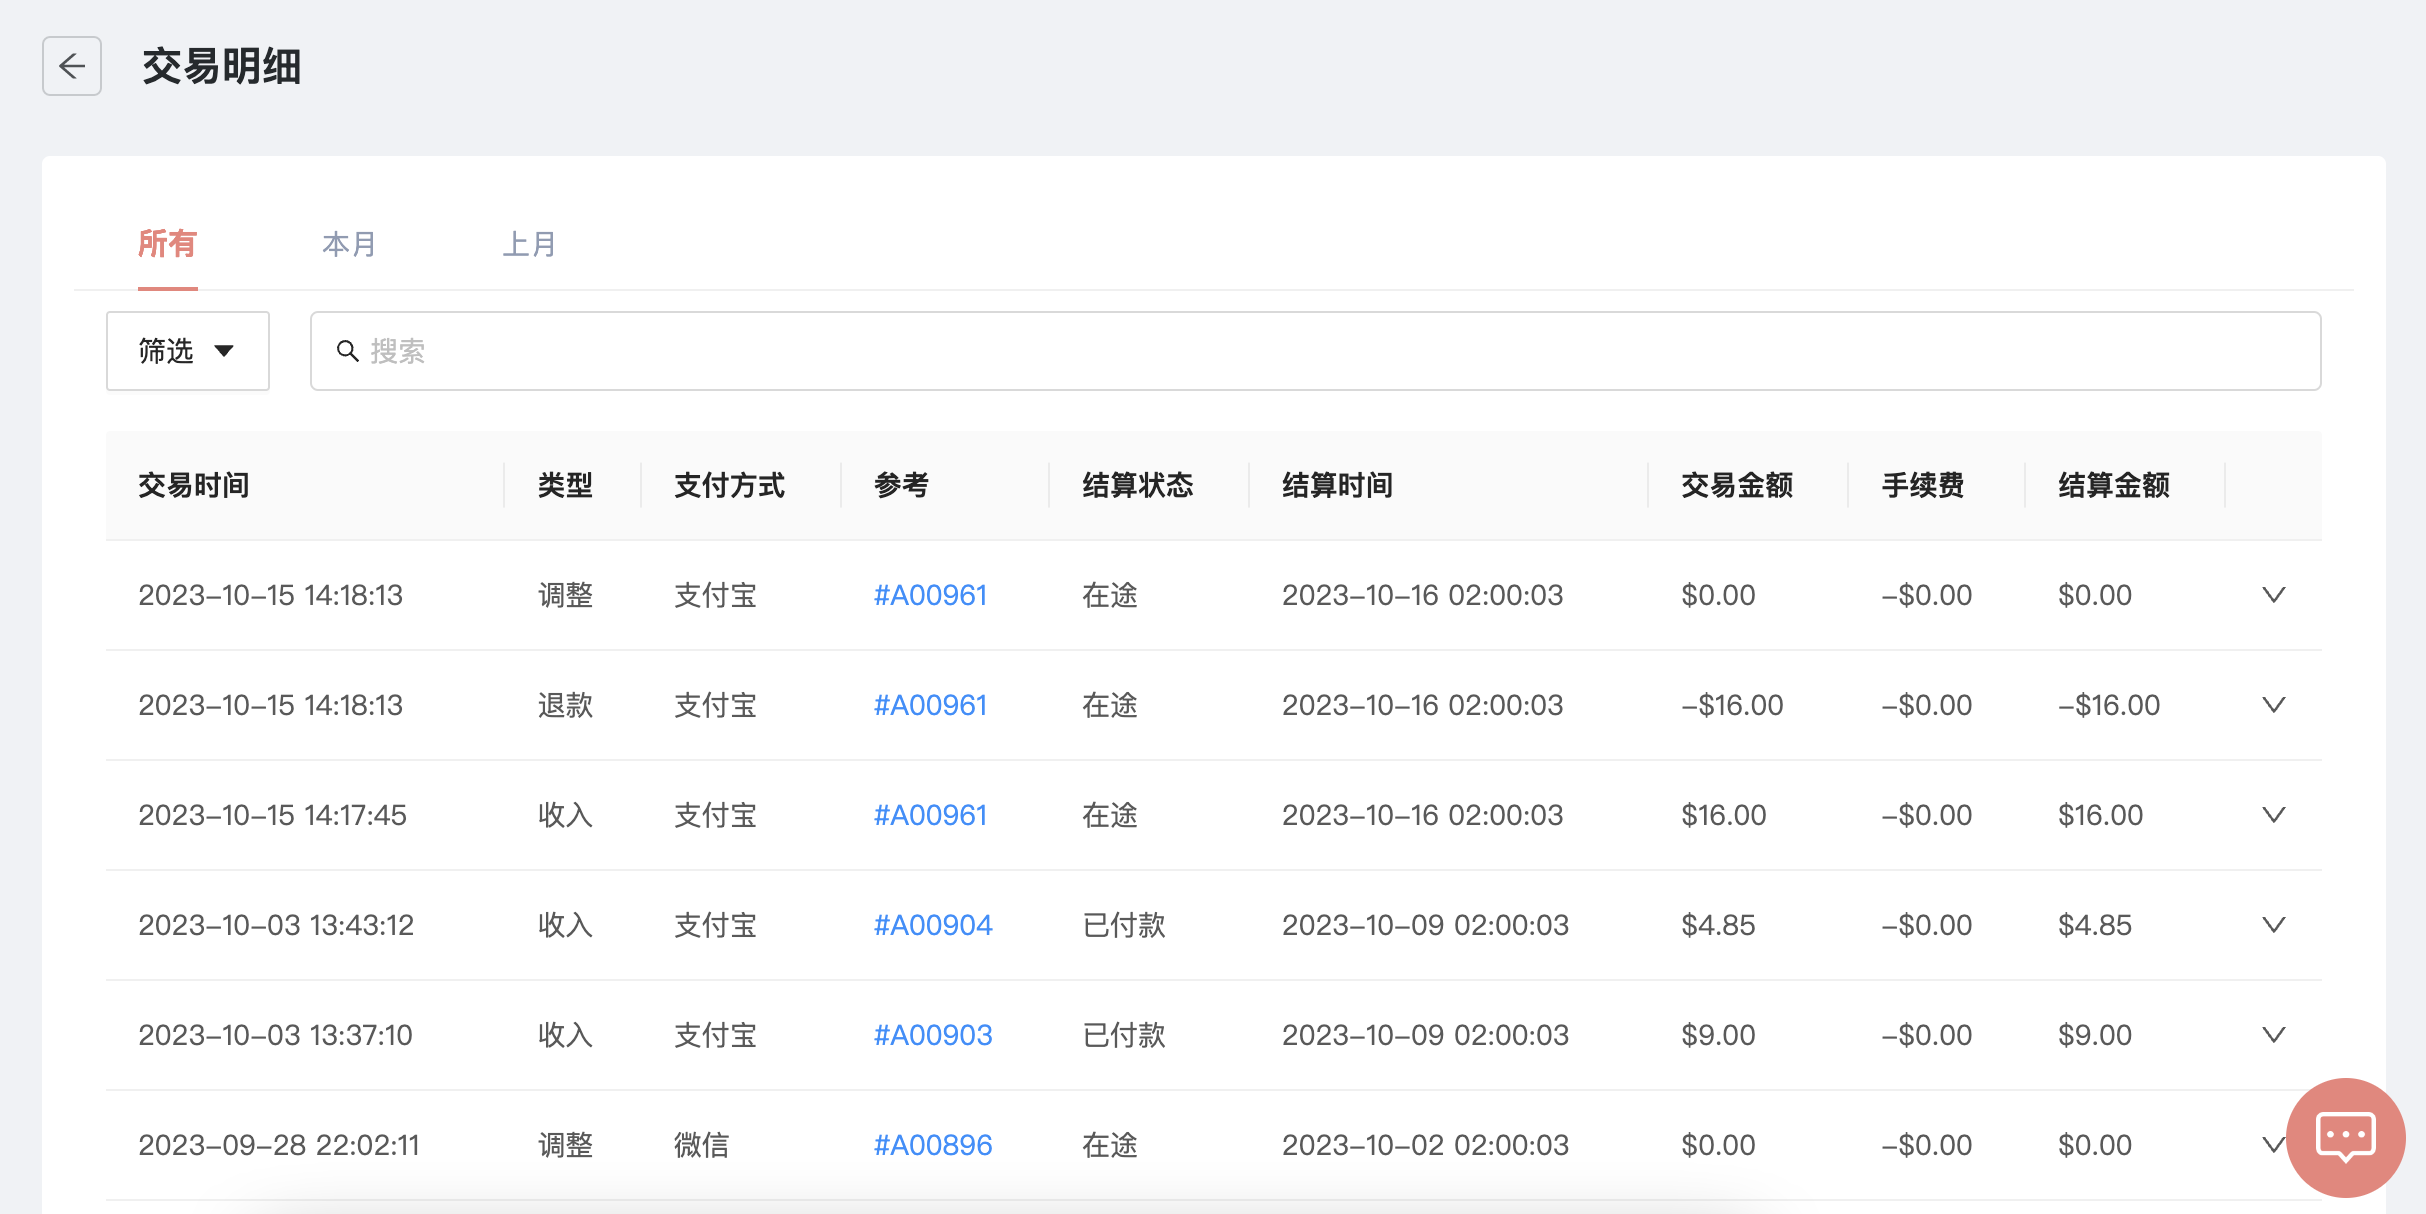
Task: Click the 退款 type cell
Action: click(565, 706)
